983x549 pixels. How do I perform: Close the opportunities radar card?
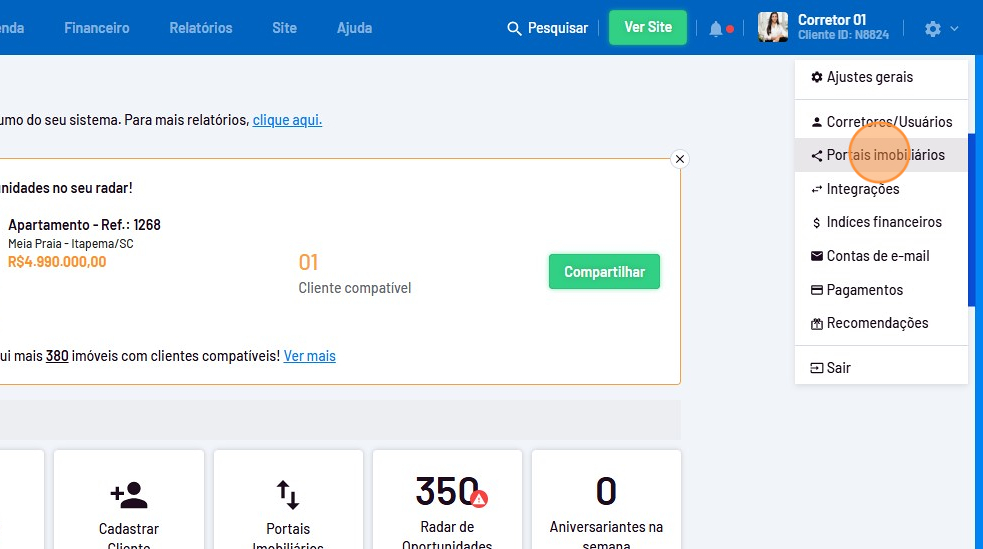pos(680,159)
